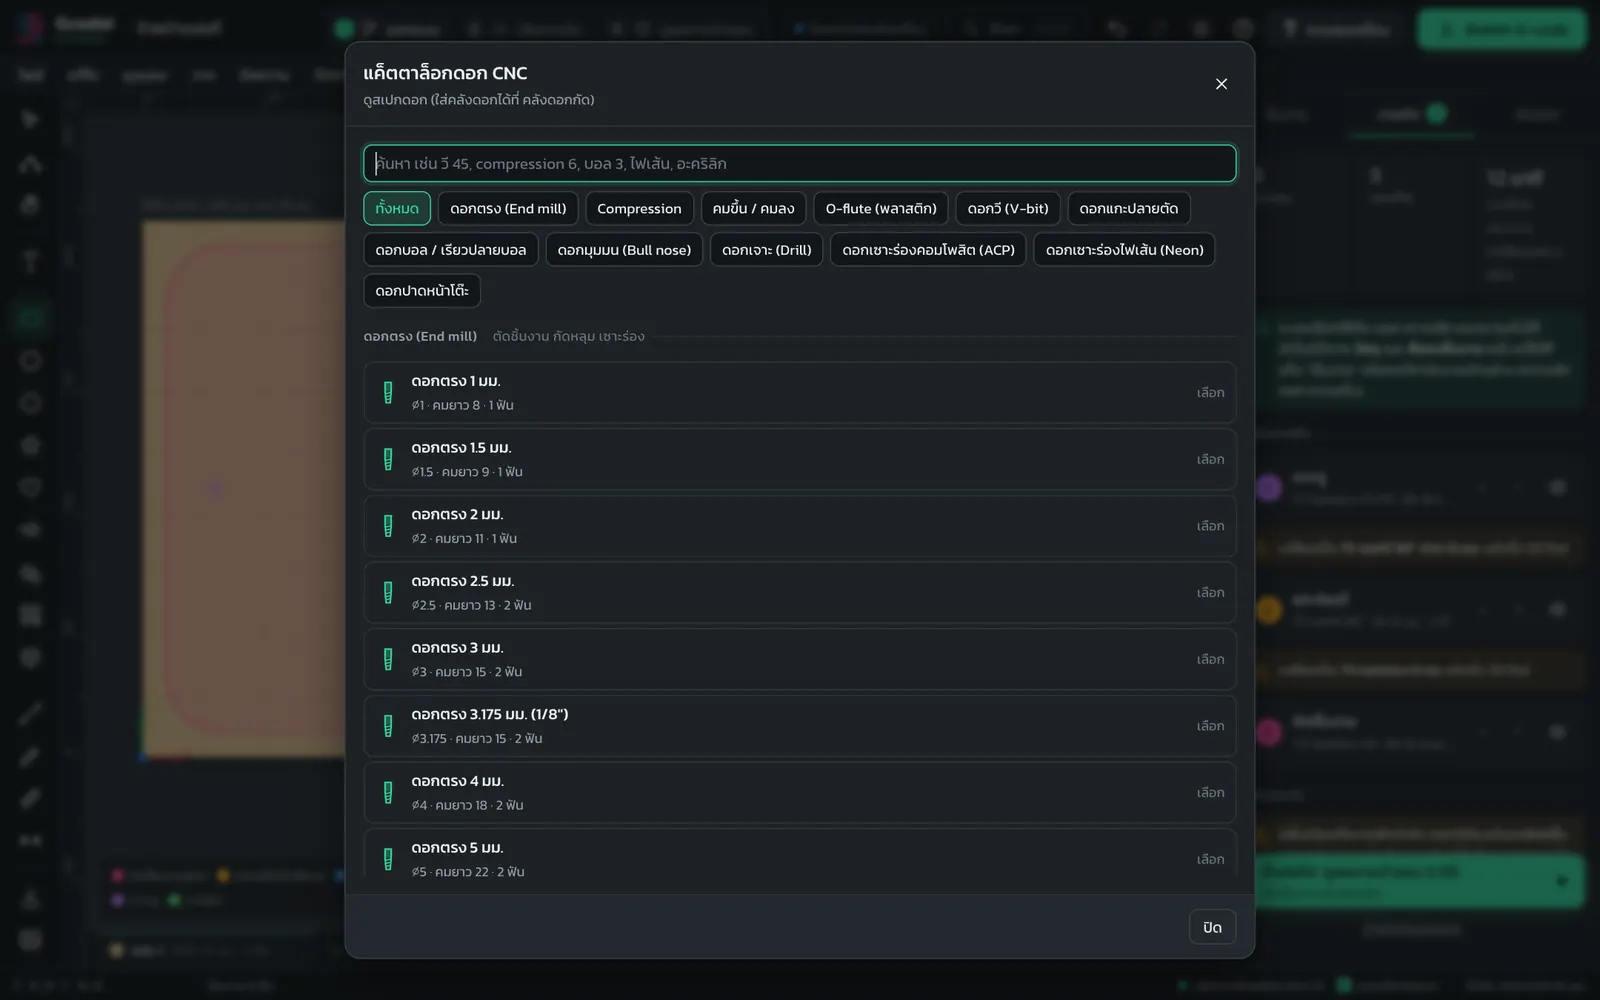1600x1000 pixels.
Task: Click the ดอกตรง 3.175 มม. (1/8") title
Action: coord(490,714)
